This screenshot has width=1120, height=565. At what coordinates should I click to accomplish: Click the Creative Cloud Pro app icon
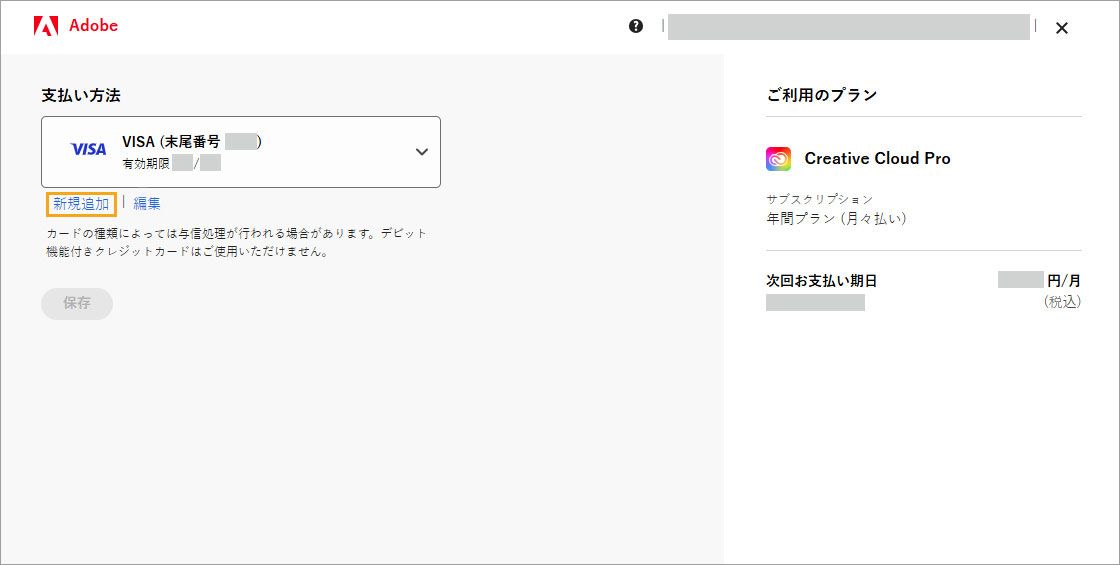tap(779, 159)
